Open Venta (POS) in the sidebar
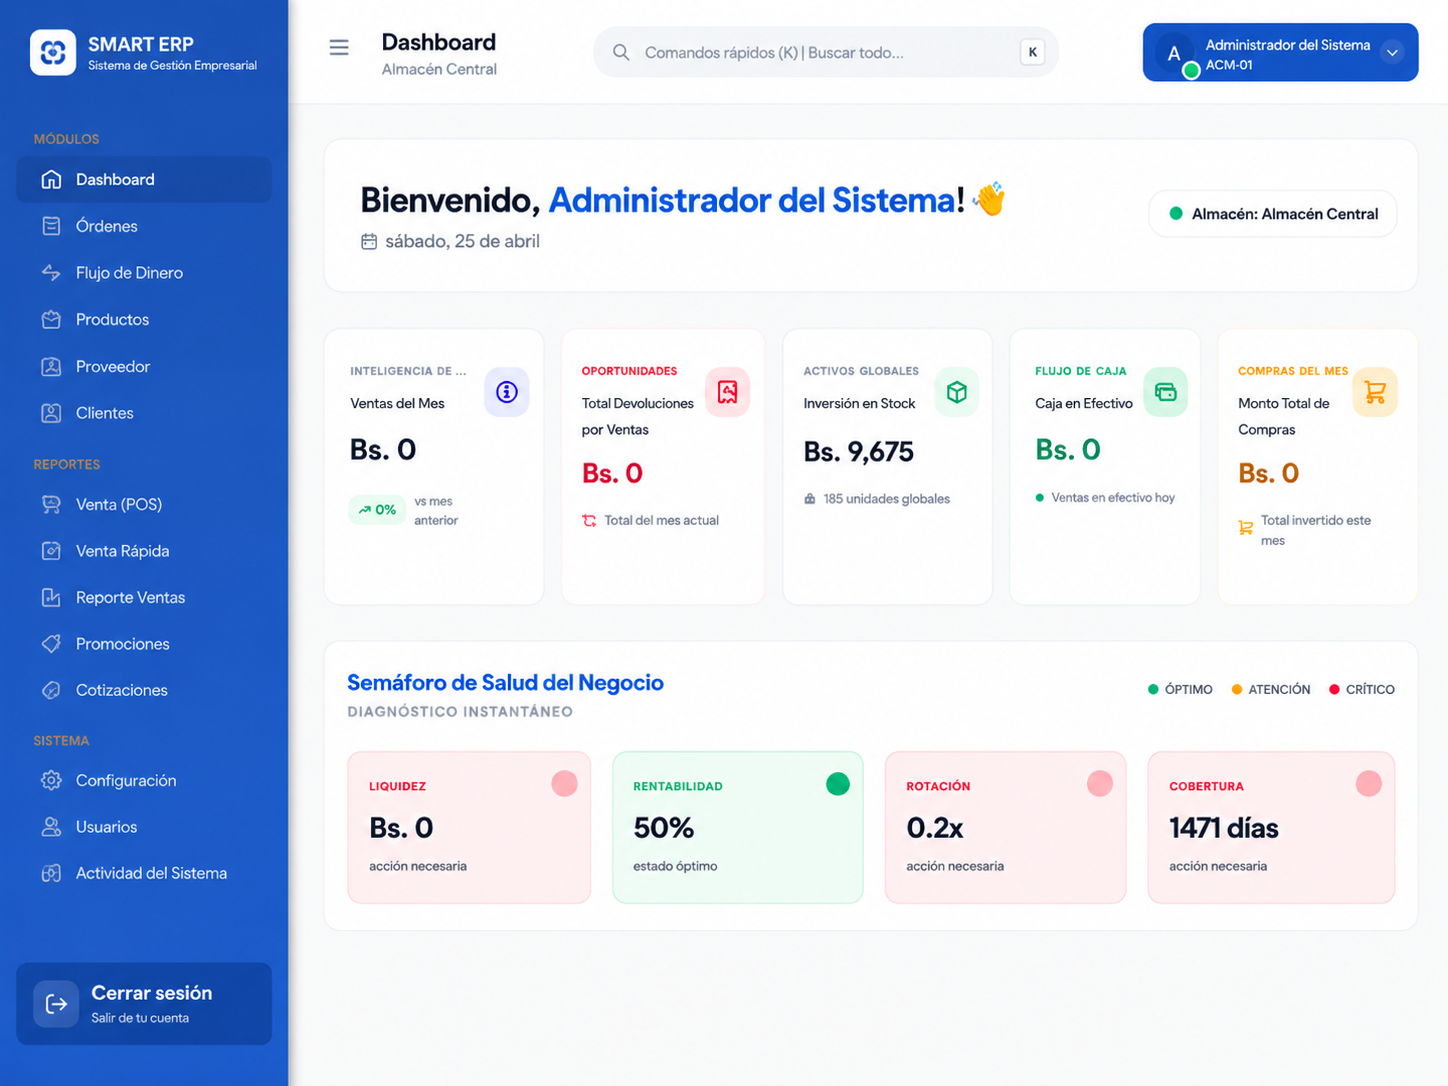This screenshot has height=1086, width=1448. [x=144, y=504]
